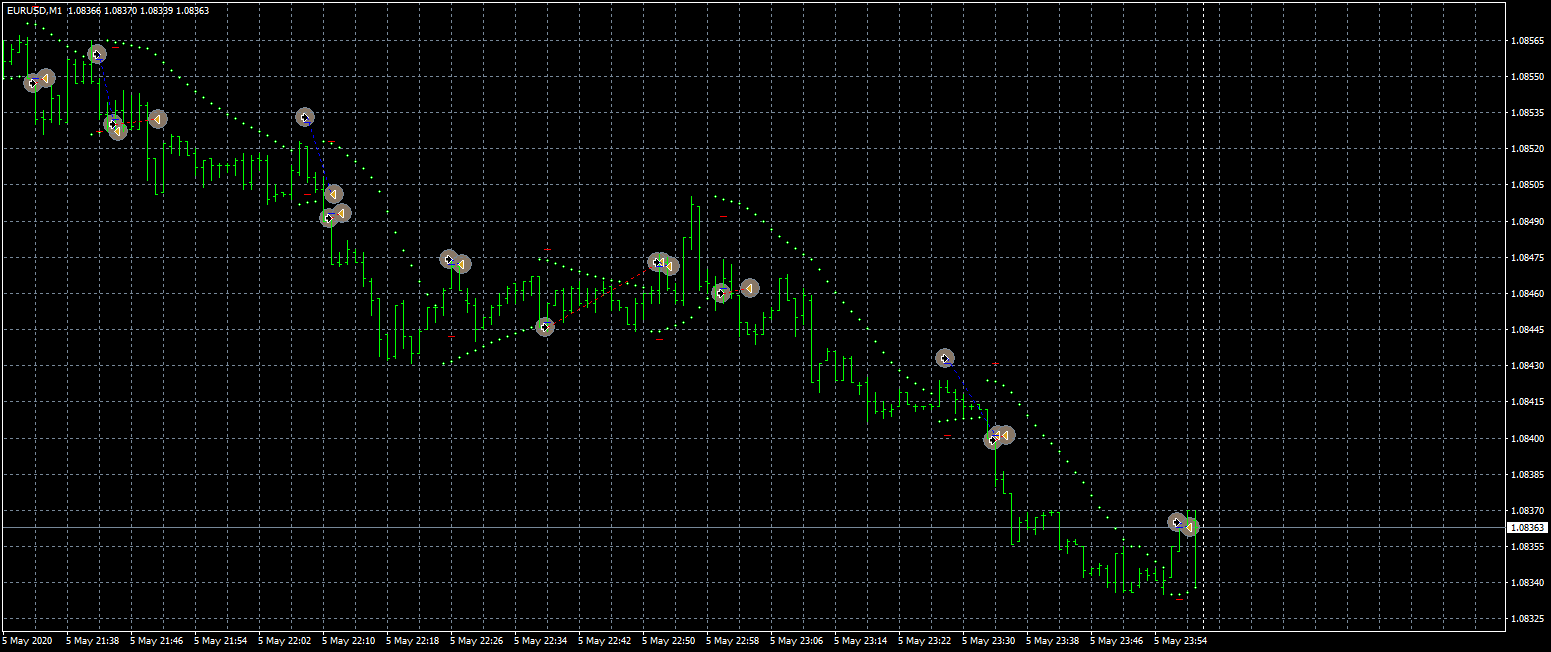
Task: Click the 1.08505 price axis label
Action: [x=1528, y=185]
